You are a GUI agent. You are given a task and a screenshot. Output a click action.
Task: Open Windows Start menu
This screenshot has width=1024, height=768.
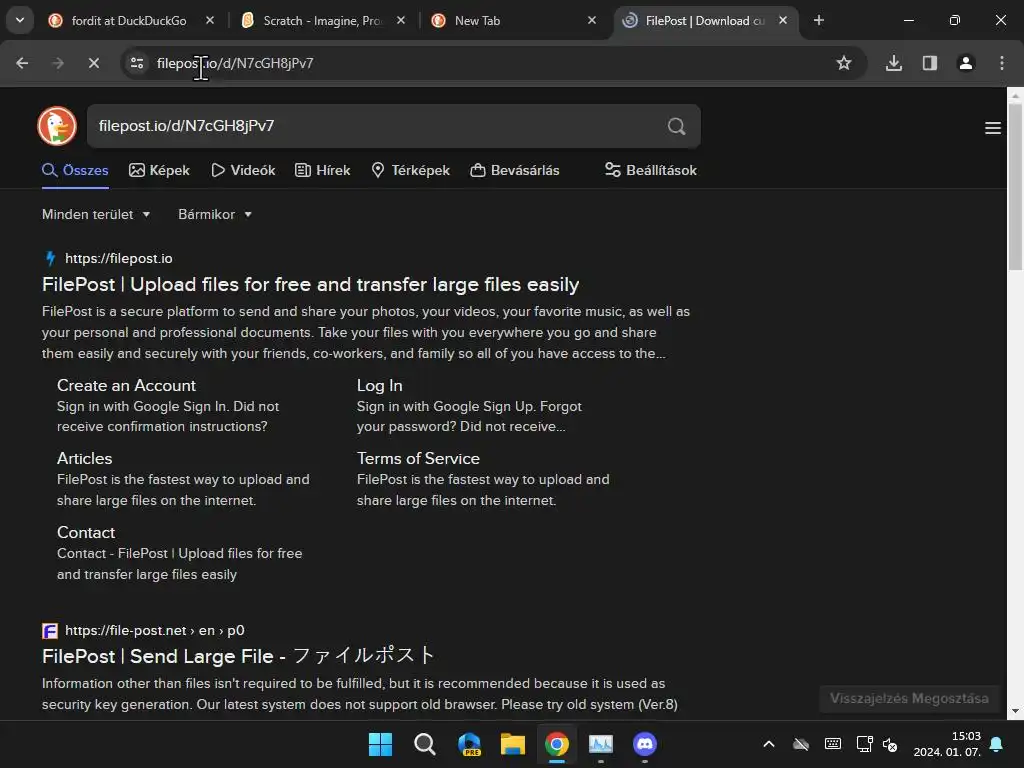(x=381, y=744)
